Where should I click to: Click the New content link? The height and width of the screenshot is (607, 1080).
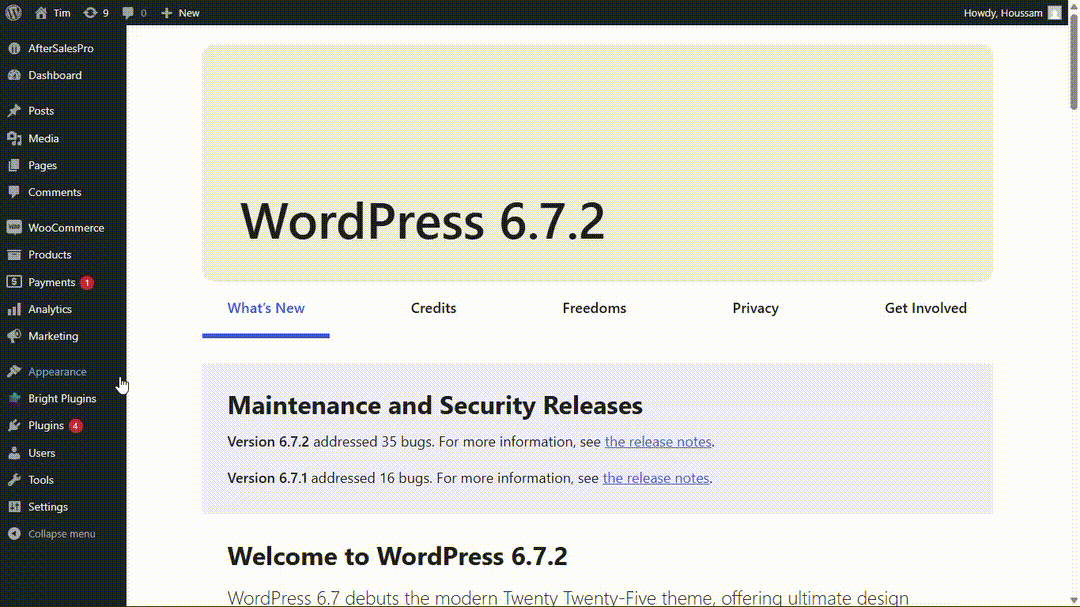tap(189, 13)
